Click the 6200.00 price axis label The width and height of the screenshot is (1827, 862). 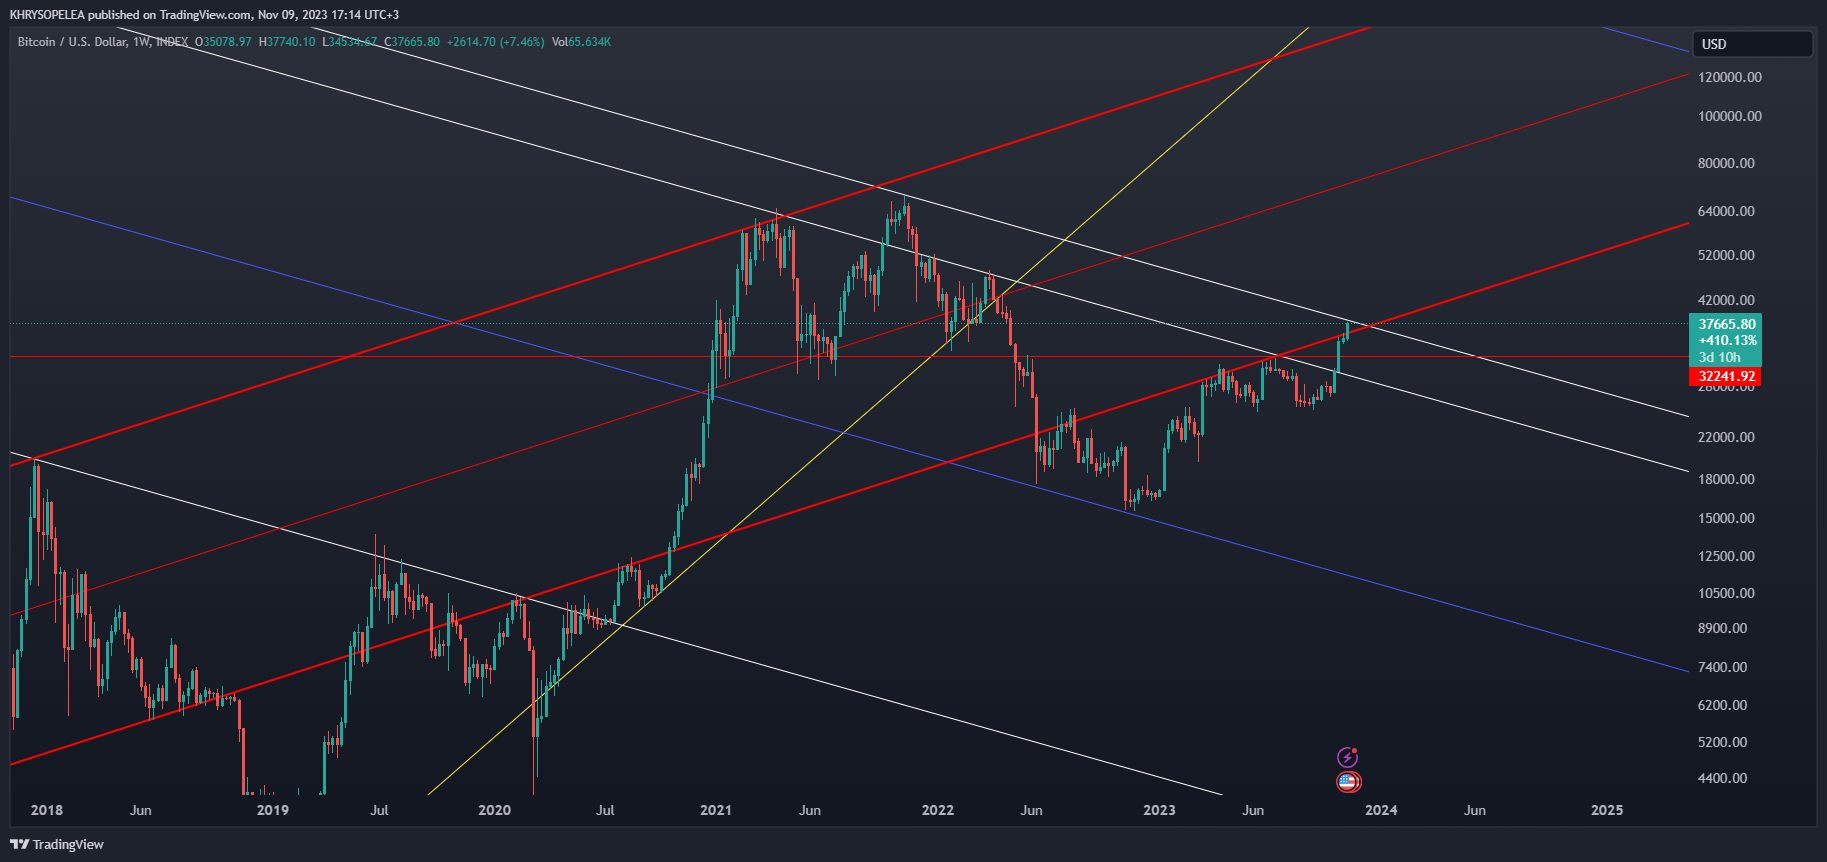point(1723,705)
